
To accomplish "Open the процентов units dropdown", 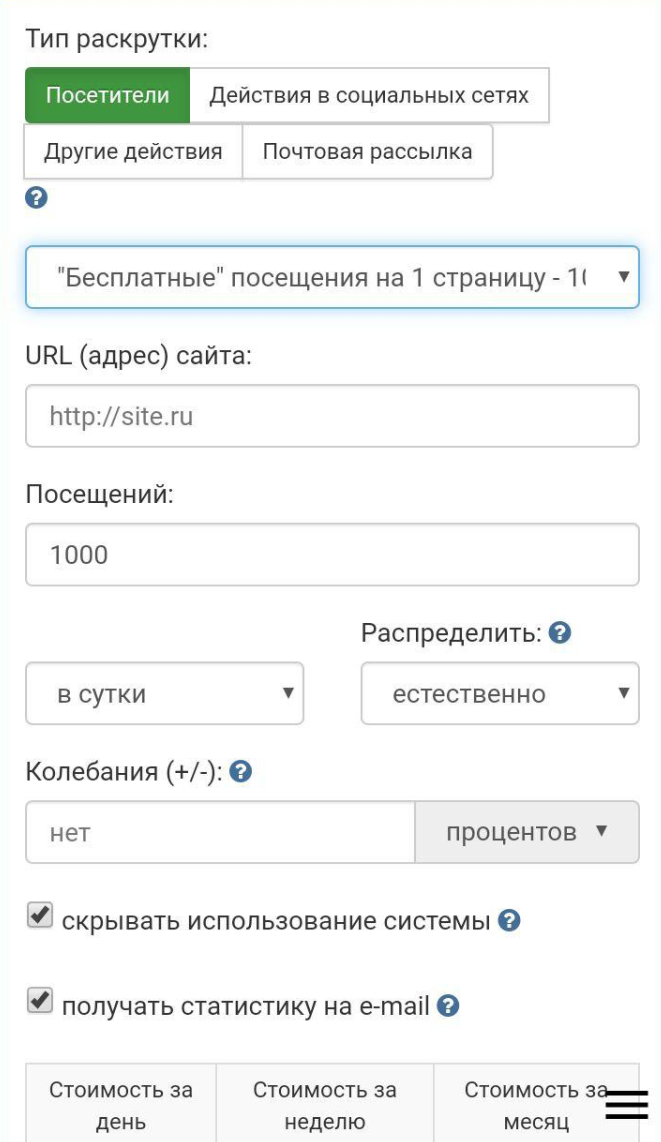I will point(526,832).
